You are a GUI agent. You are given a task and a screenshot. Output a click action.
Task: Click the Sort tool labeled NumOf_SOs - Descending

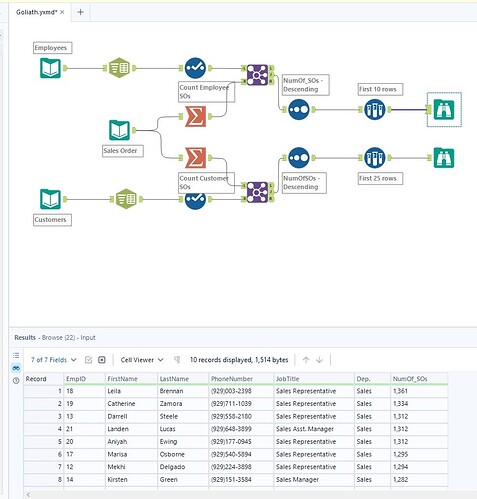click(299, 109)
